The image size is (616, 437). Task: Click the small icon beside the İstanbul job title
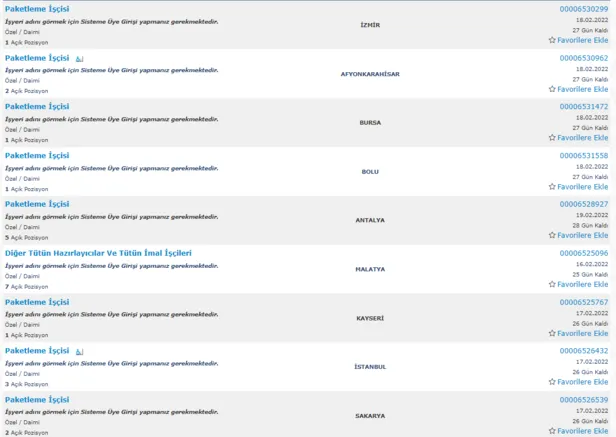(80, 352)
